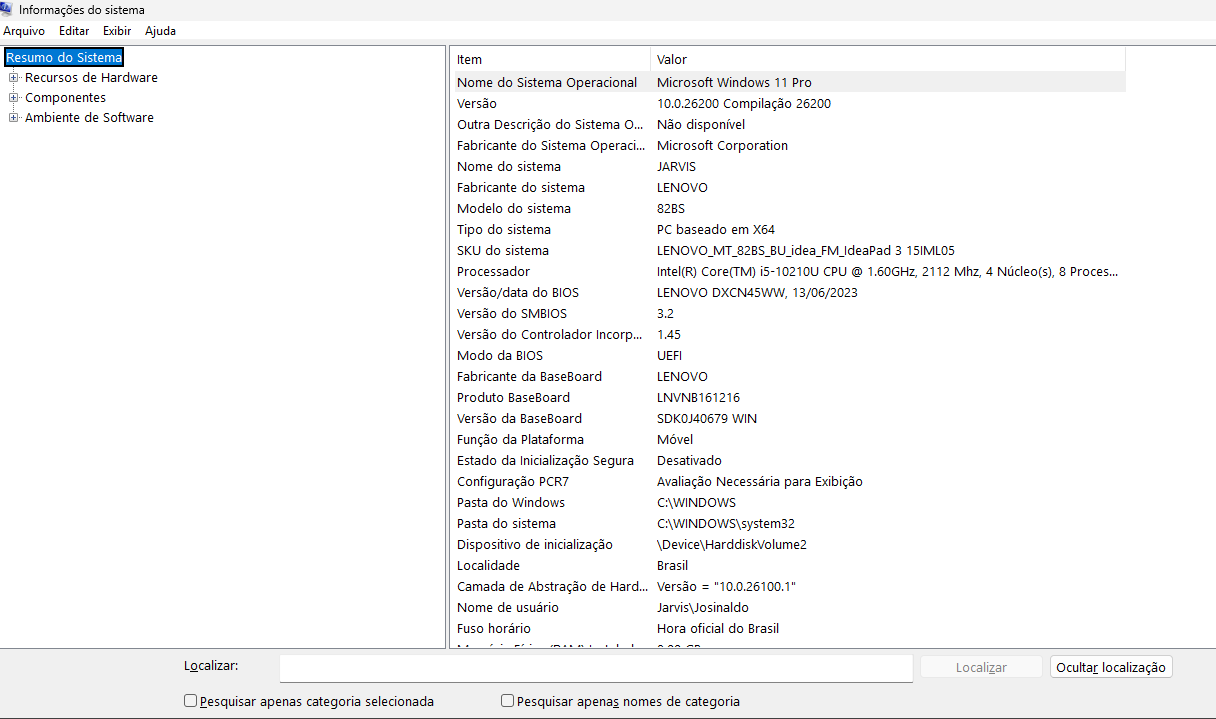Click the LNVNB161216 value
The height and width of the screenshot is (719, 1216).
[x=698, y=398]
